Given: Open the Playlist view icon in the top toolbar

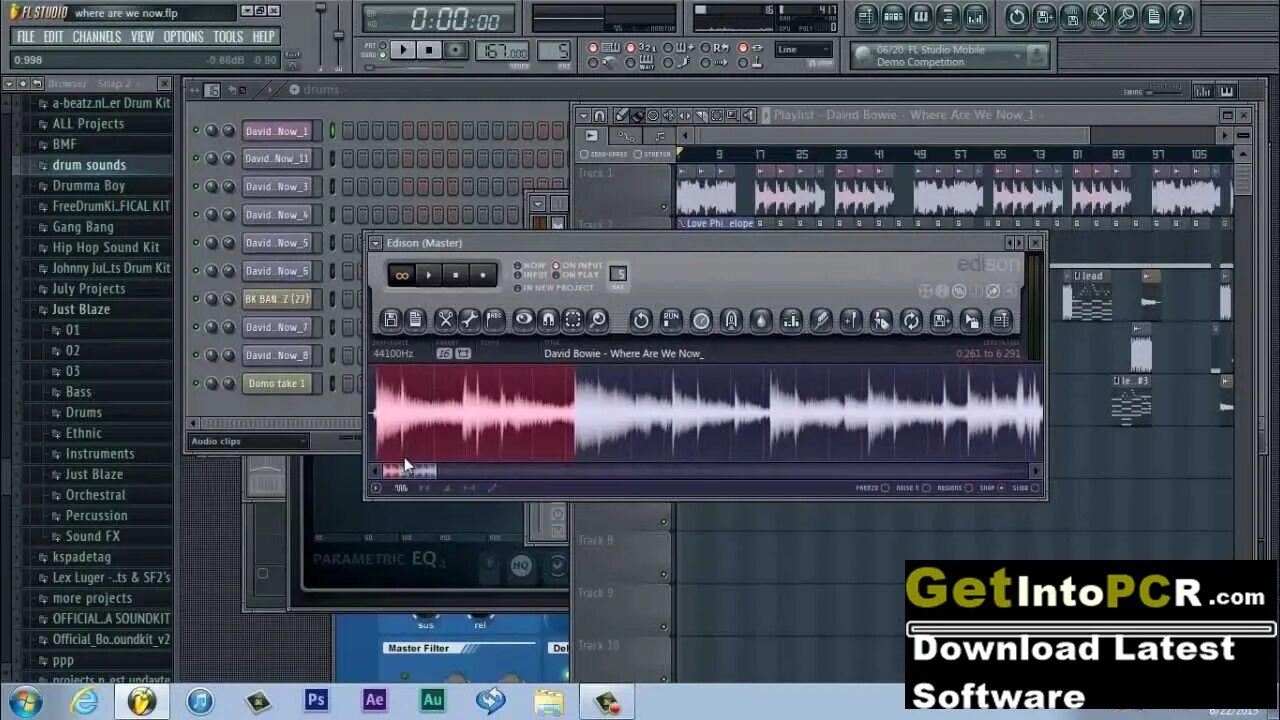Looking at the screenshot, I should point(866,16).
